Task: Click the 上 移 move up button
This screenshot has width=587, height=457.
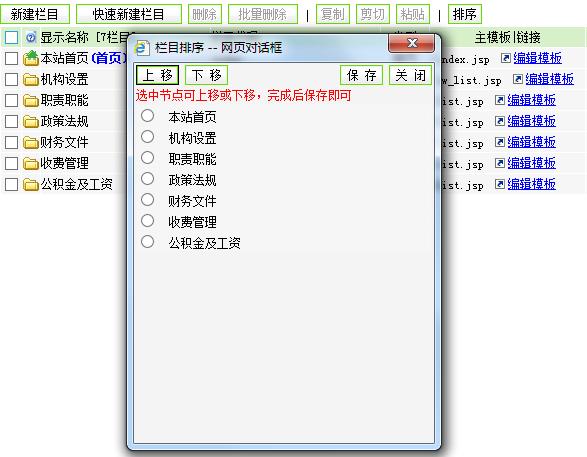Action: [x=157, y=75]
